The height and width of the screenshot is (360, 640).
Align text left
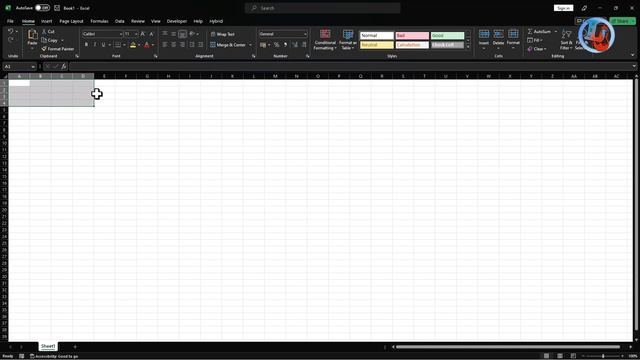tap(165, 45)
